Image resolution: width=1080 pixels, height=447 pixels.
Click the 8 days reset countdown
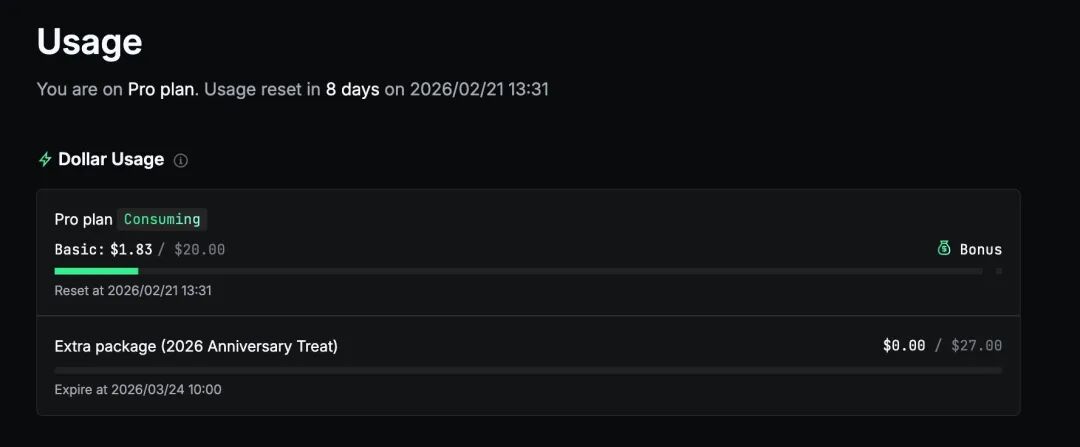tap(352, 89)
